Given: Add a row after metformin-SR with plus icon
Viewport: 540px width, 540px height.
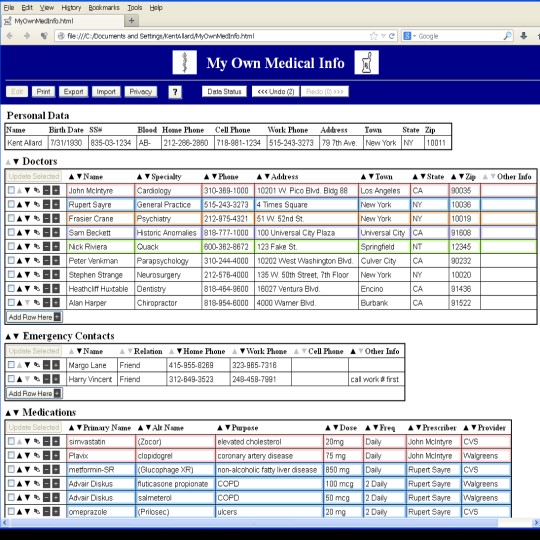Looking at the screenshot, I should tap(56, 469).
